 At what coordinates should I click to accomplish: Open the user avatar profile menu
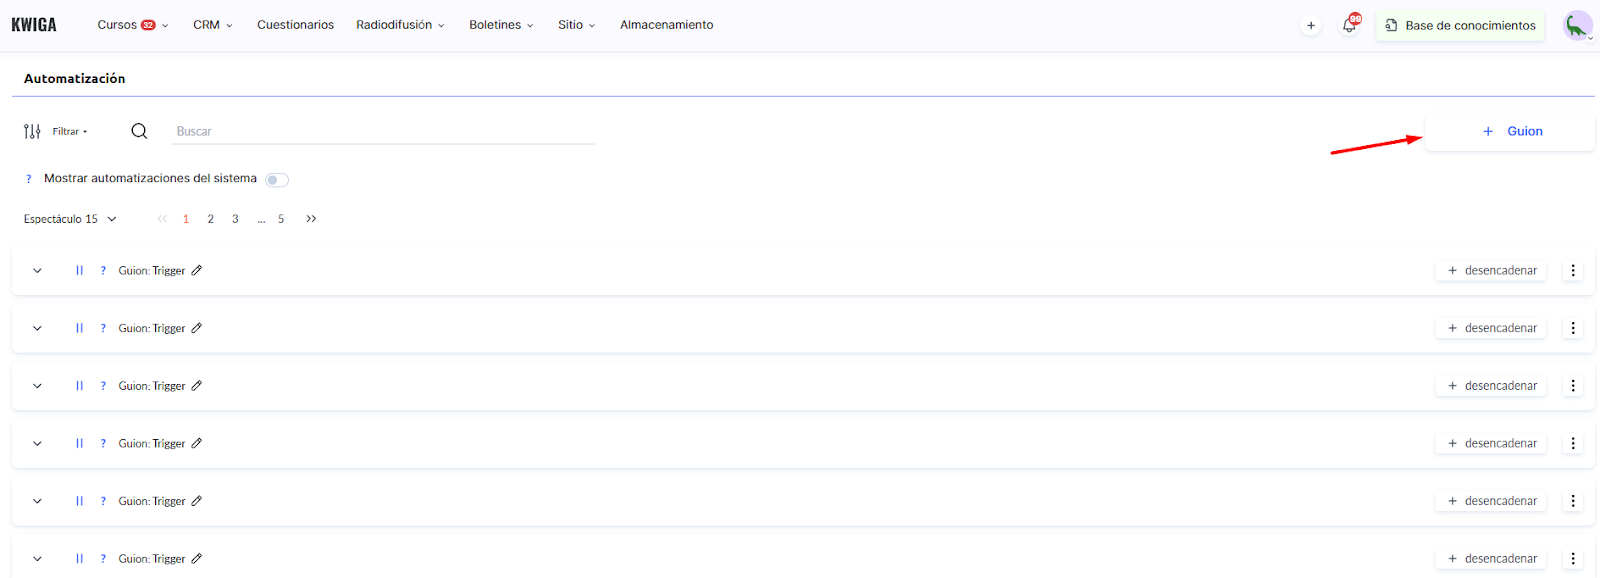[x=1577, y=26]
